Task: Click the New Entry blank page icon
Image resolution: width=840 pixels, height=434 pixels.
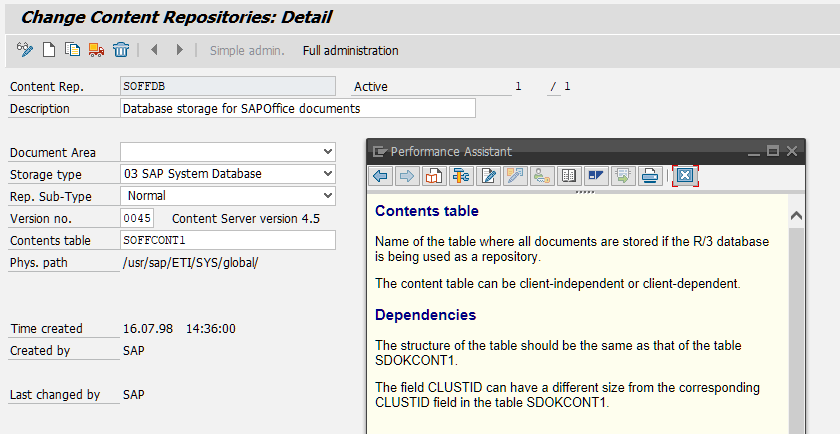Action: [49, 50]
